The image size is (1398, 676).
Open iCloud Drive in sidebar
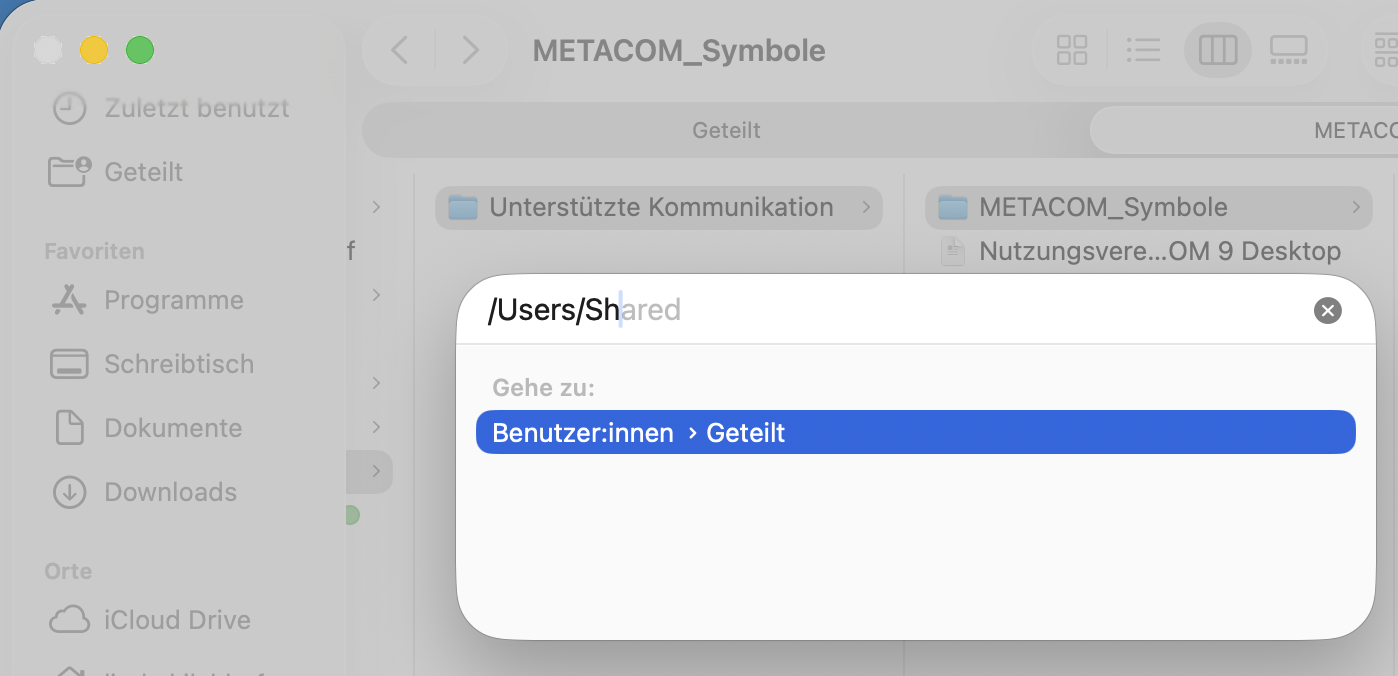click(x=177, y=620)
